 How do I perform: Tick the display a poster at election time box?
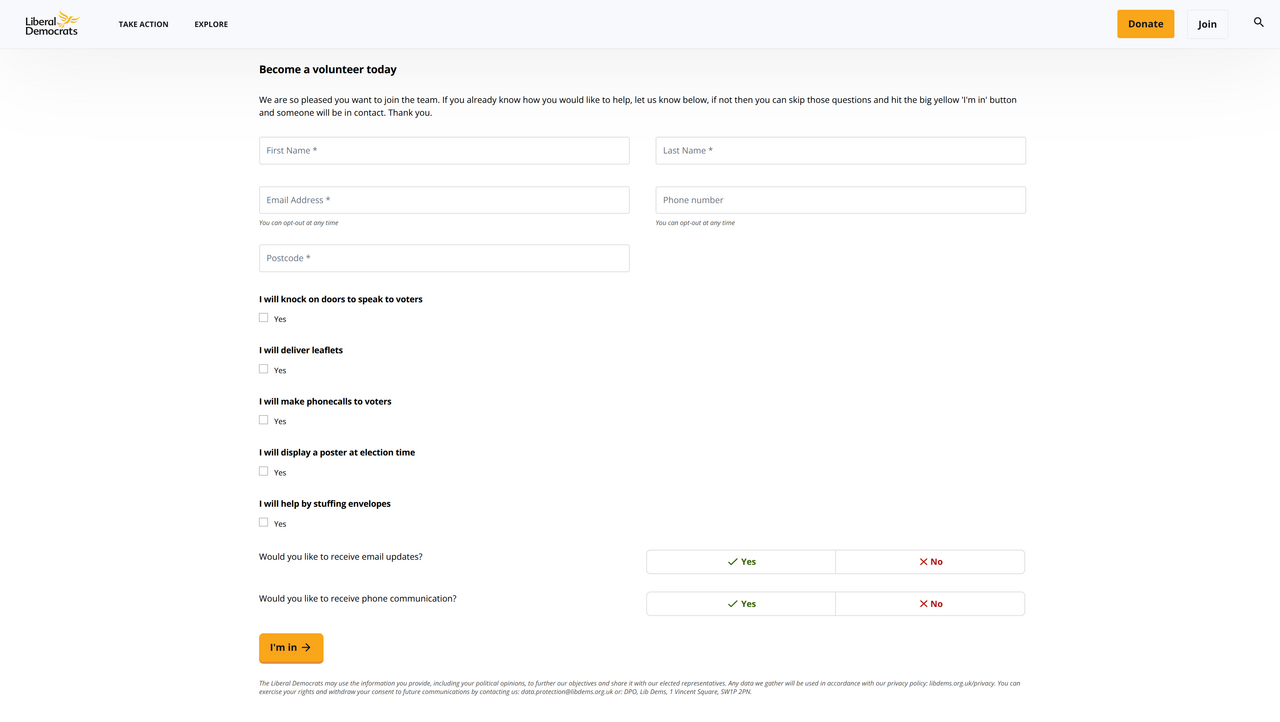click(262, 471)
